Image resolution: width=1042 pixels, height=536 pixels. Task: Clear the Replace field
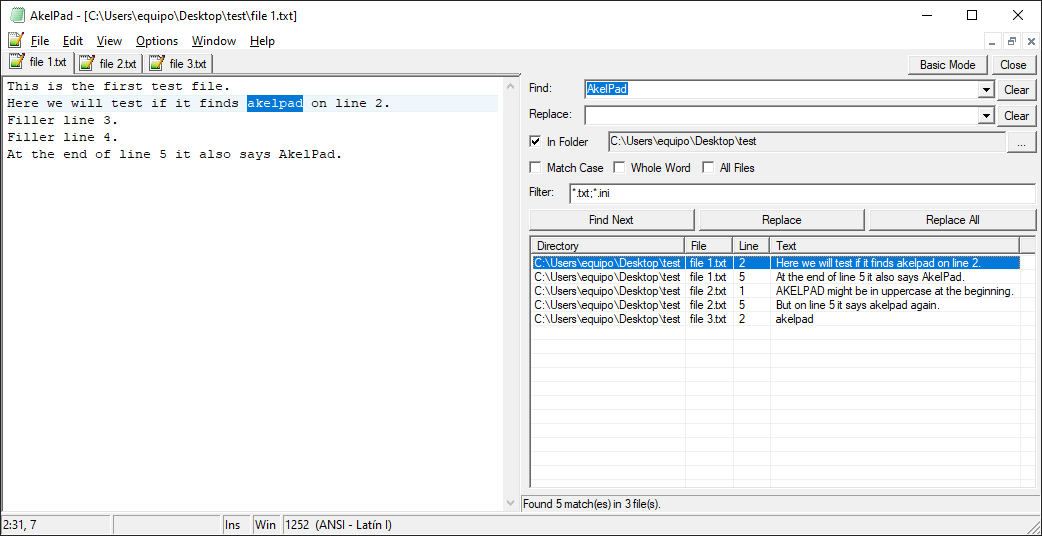click(1016, 116)
